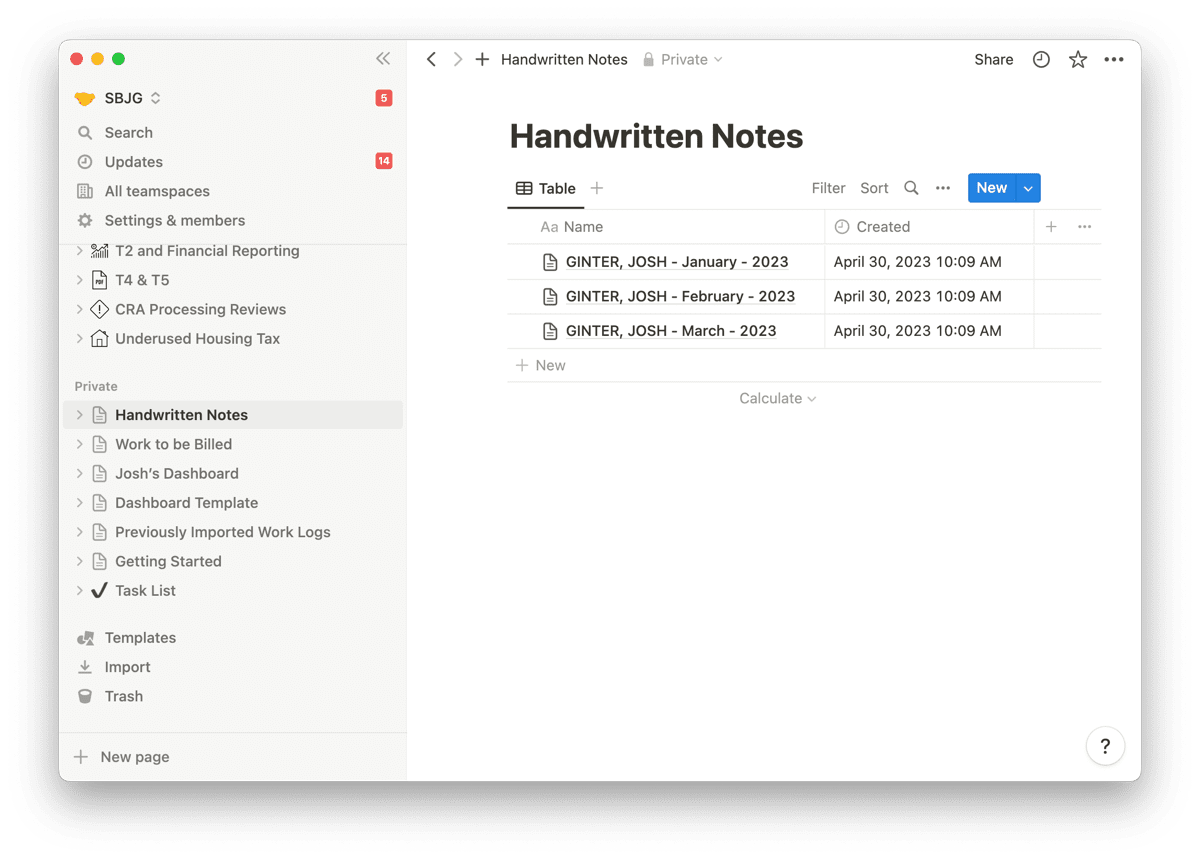The height and width of the screenshot is (859, 1200).
Task: Open Previously Imported Work Logs page
Action: point(222,532)
